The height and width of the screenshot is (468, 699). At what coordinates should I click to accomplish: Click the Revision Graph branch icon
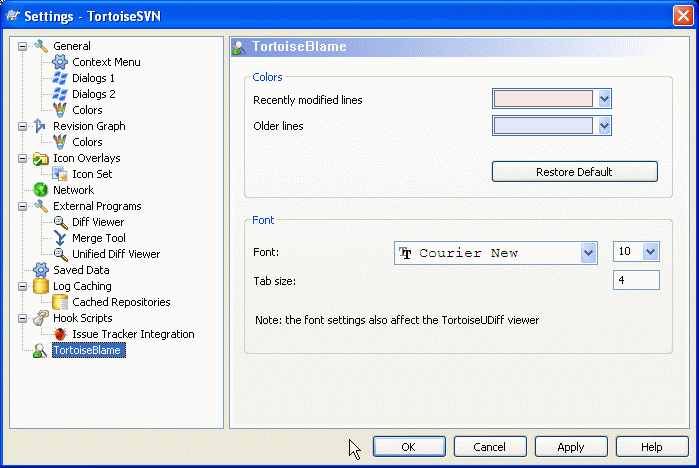40,126
